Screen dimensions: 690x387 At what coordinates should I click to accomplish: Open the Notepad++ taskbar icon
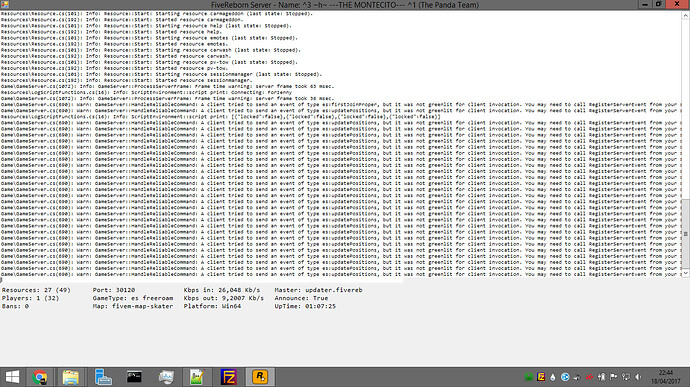(197, 377)
